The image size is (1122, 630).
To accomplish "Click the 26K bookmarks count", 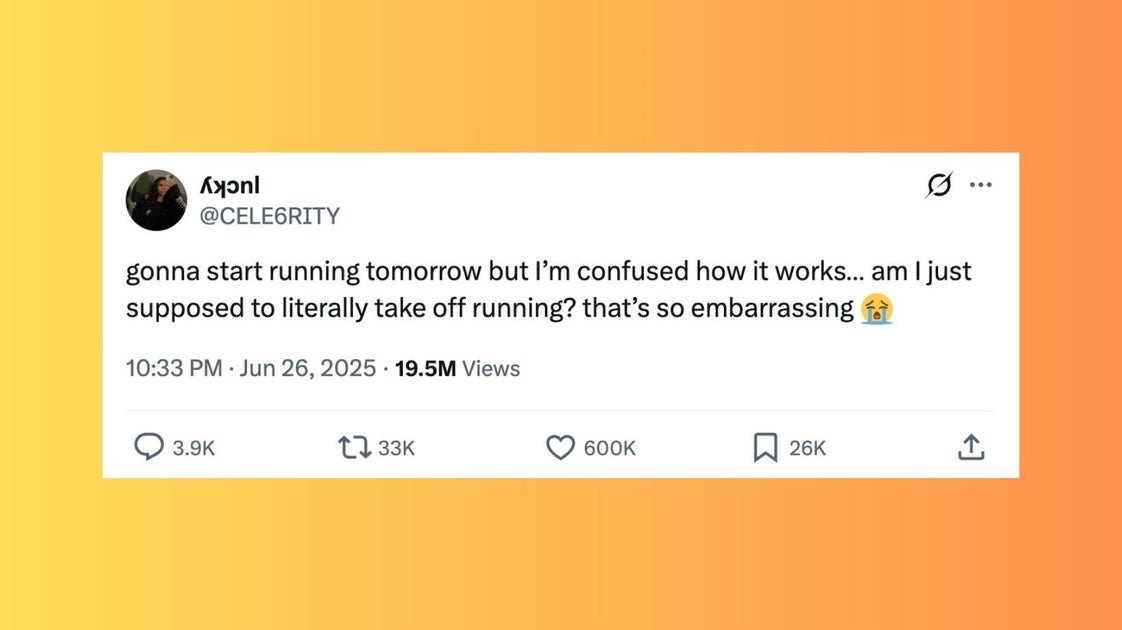I will 807,449.
